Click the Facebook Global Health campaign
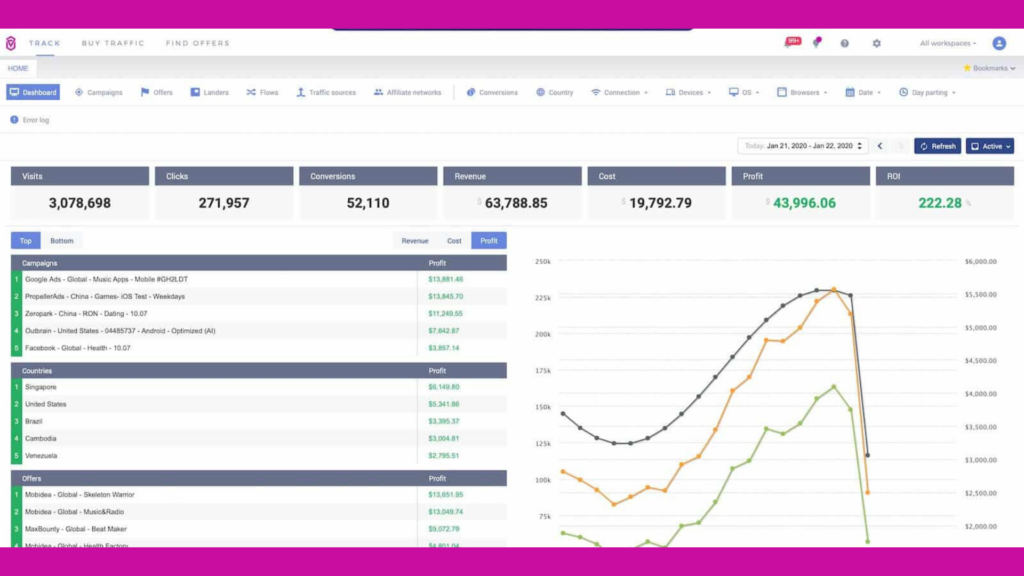 pyautogui.click(x=259, y=348)
